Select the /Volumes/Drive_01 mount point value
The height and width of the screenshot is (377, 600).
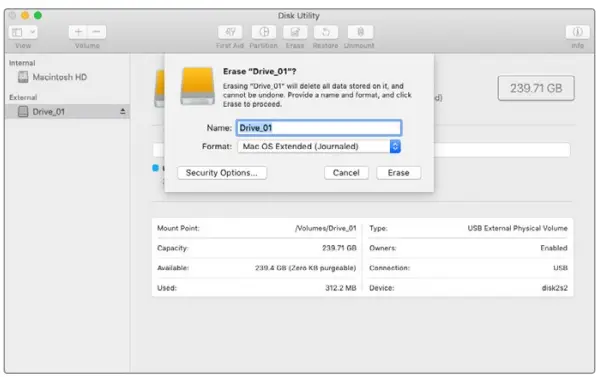tap(326, 228)
